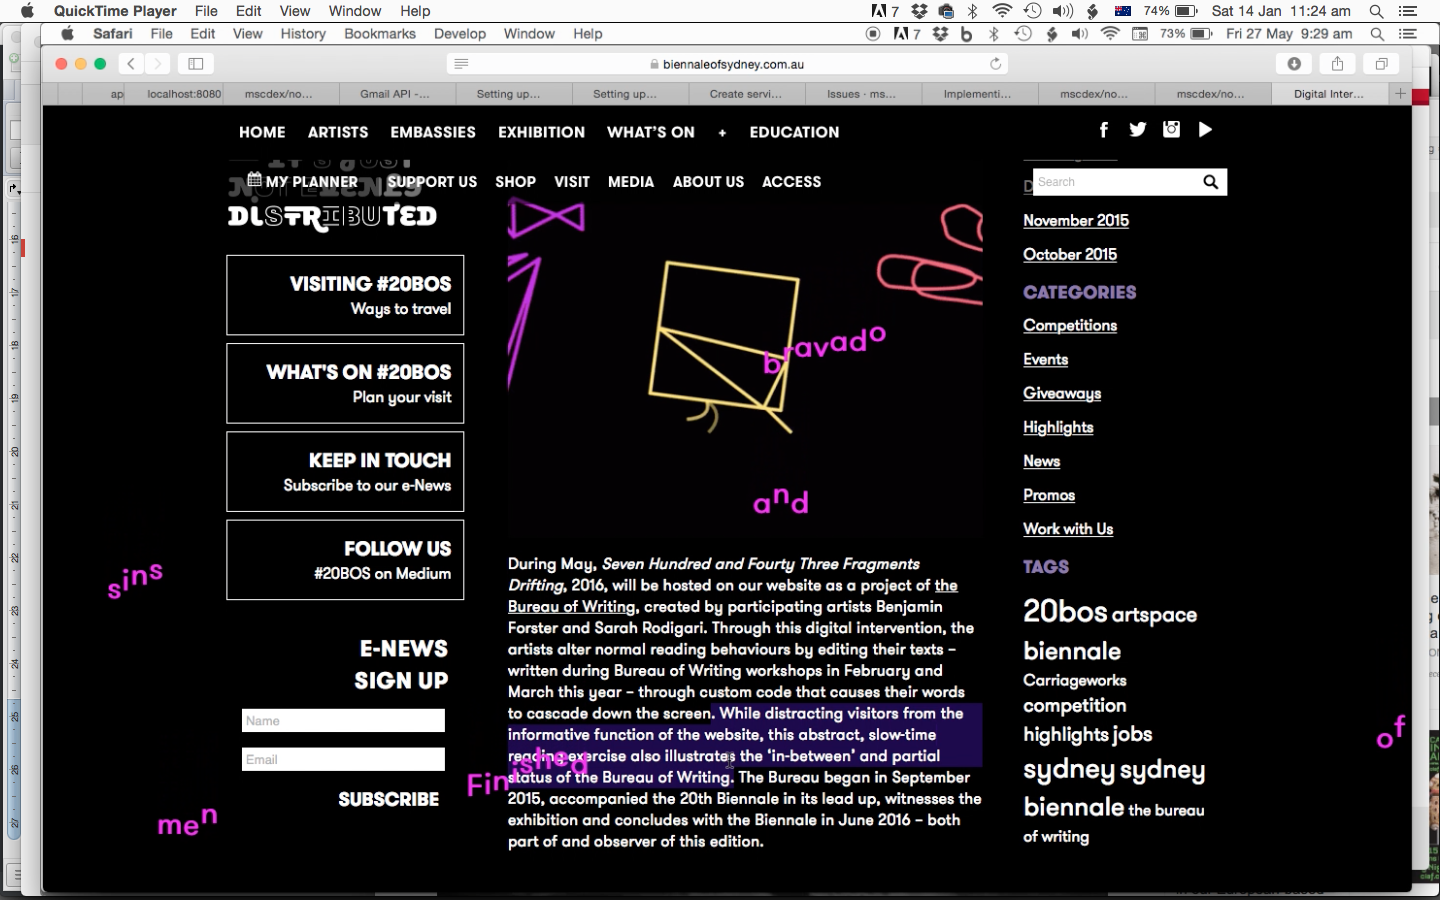
Task: Open the QuickTime Player menu
Action: click(115, 11)
